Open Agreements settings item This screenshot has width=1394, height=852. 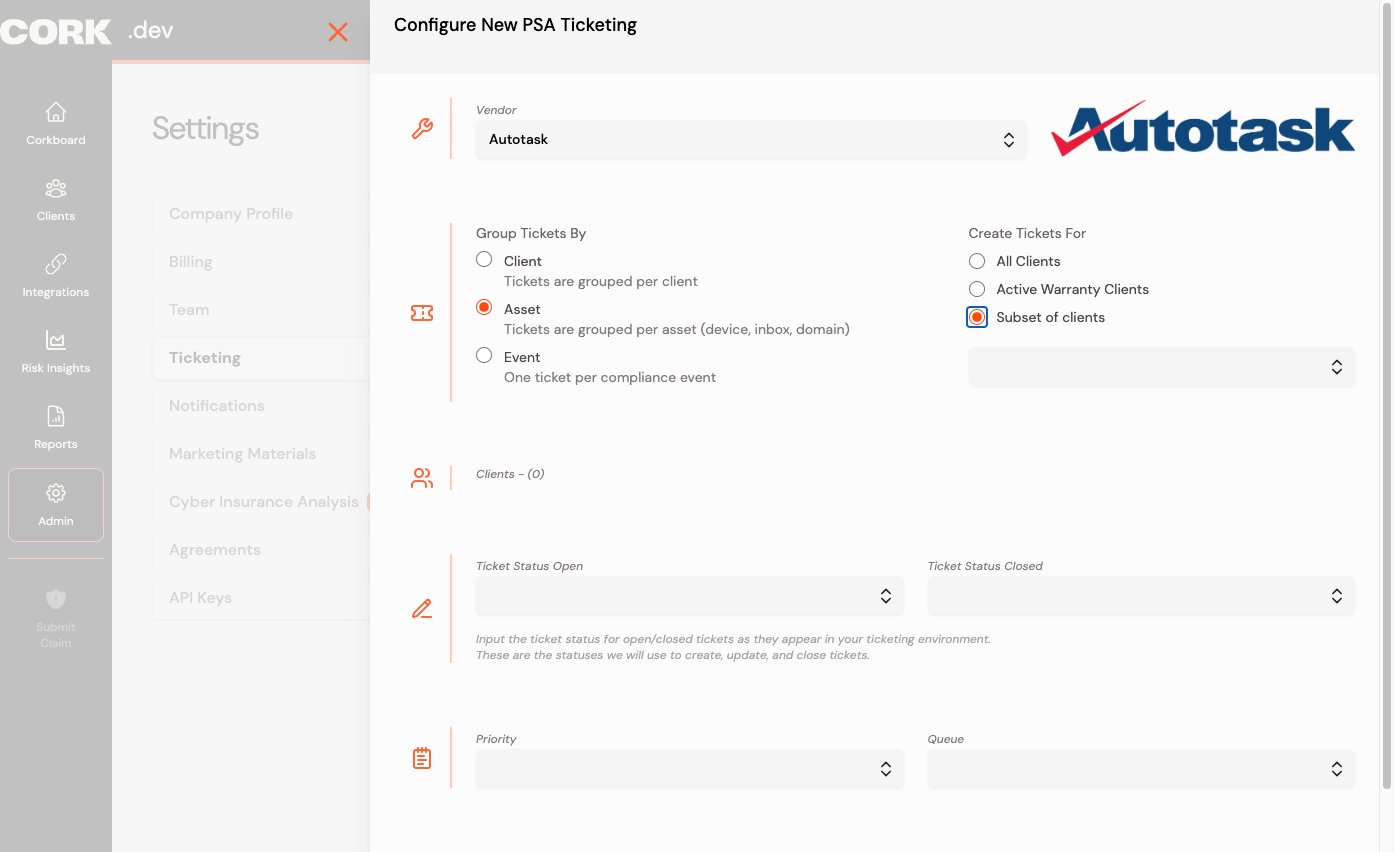tap(261, 550)
